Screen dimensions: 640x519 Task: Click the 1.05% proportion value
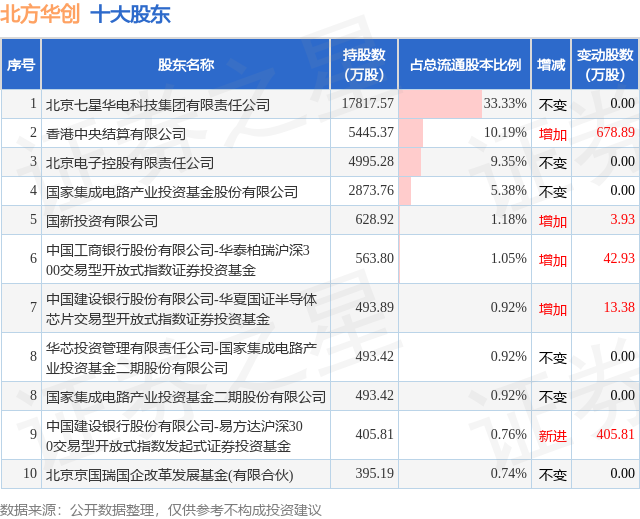point(509,258)
